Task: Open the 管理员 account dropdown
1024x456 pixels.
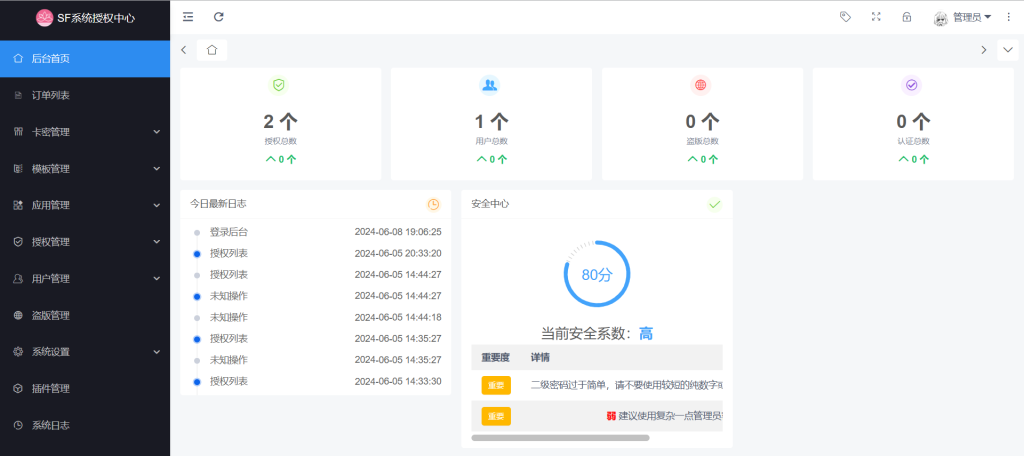Action: coord(962,17)
